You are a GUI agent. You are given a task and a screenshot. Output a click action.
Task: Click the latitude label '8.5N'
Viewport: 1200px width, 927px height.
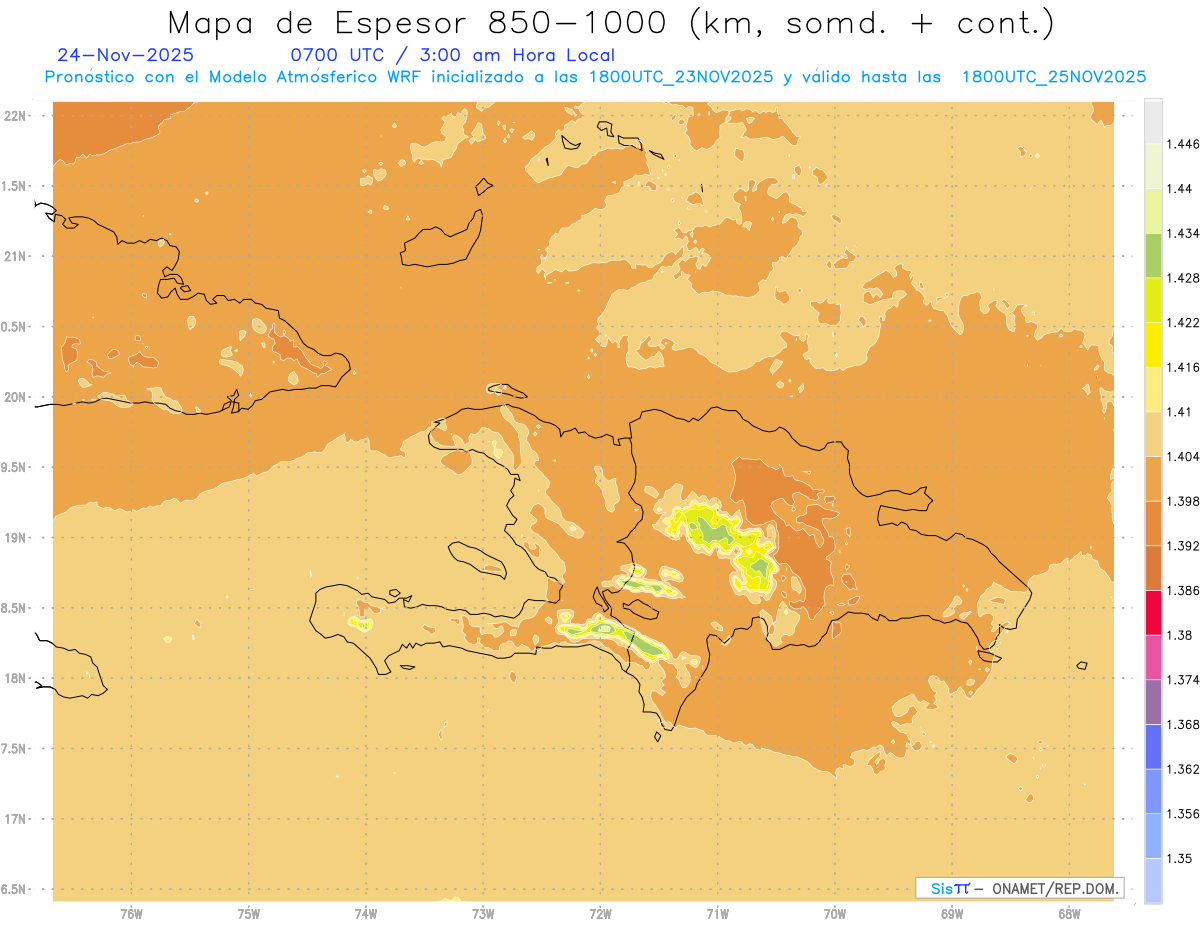click(x=15, y=608)
